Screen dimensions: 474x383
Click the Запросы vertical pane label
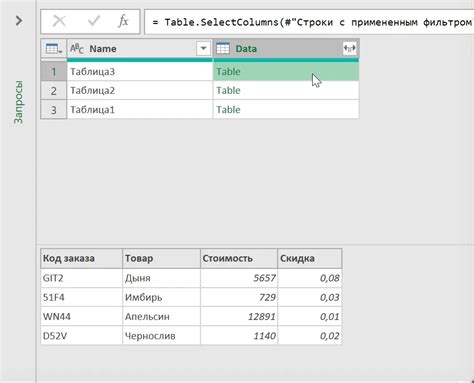[x=19, y=102]
